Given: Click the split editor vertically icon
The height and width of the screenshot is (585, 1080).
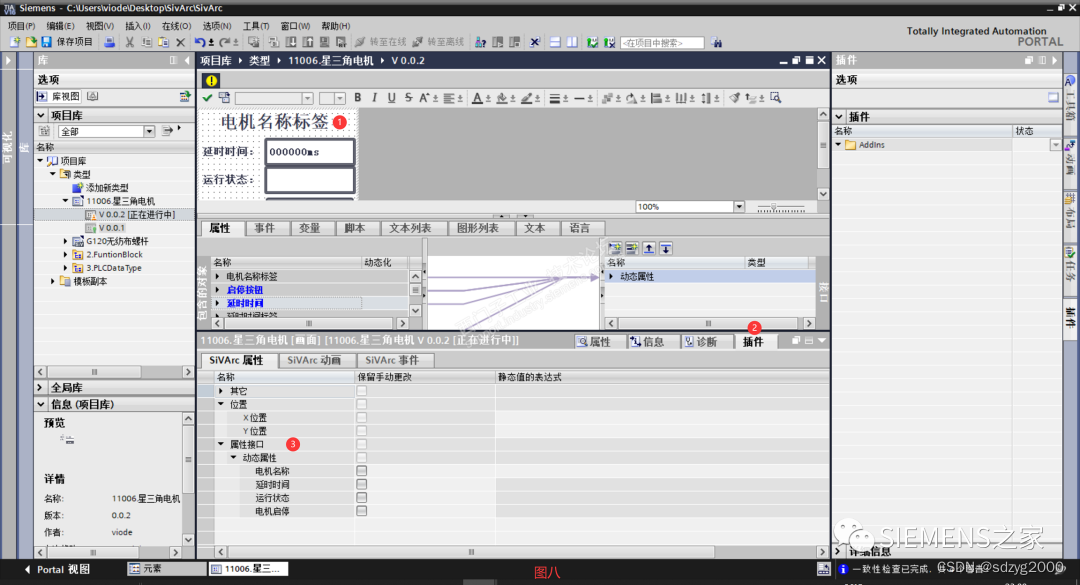Looking at the screenshot, I should click(572, 42).
